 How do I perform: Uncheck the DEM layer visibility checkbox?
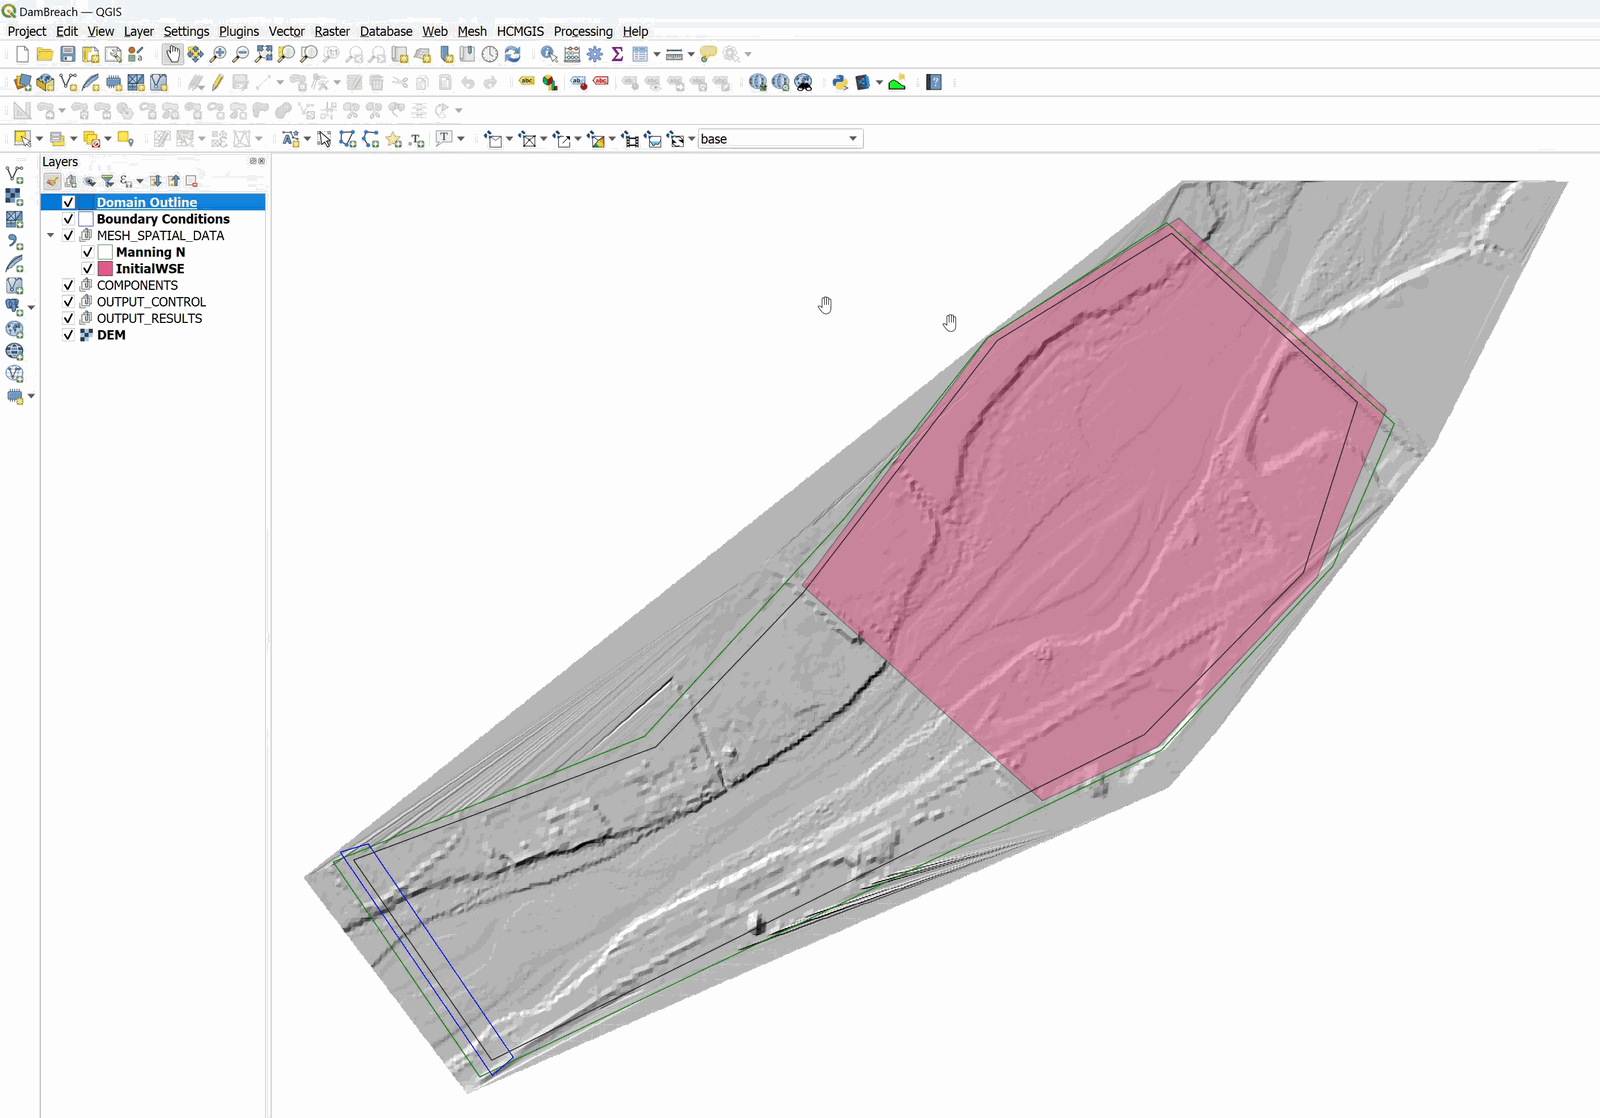[68, 335]
